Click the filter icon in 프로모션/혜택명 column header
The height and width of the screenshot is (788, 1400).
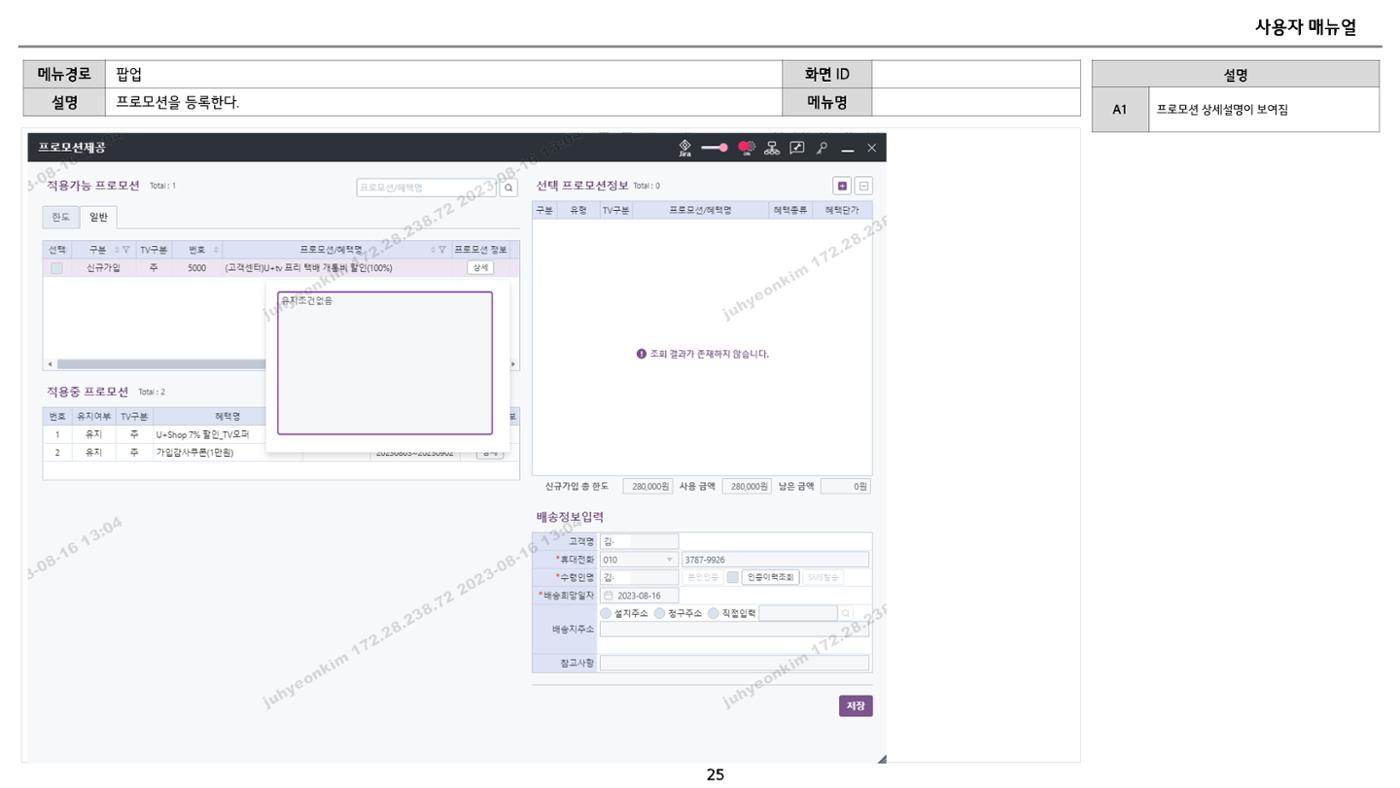point(441,249)
